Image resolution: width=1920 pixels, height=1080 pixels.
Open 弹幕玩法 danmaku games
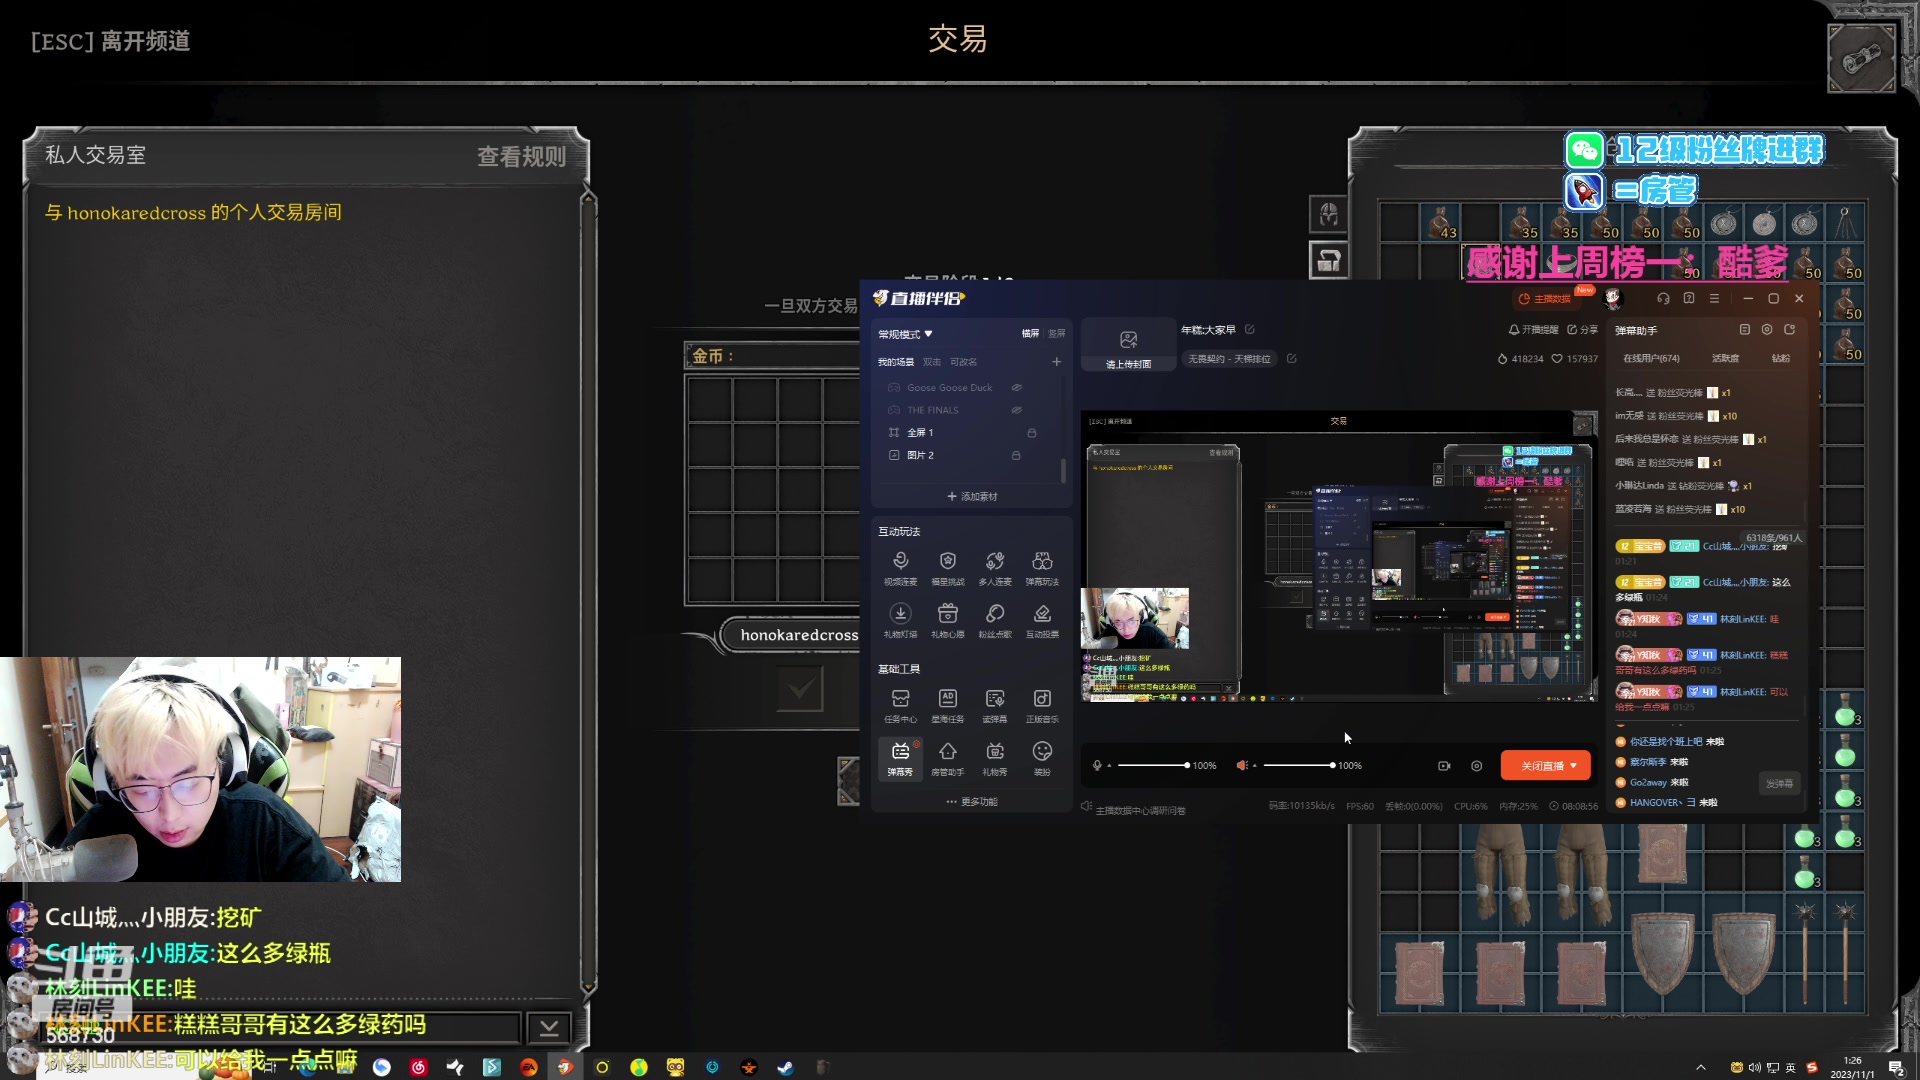[1042, 567]
